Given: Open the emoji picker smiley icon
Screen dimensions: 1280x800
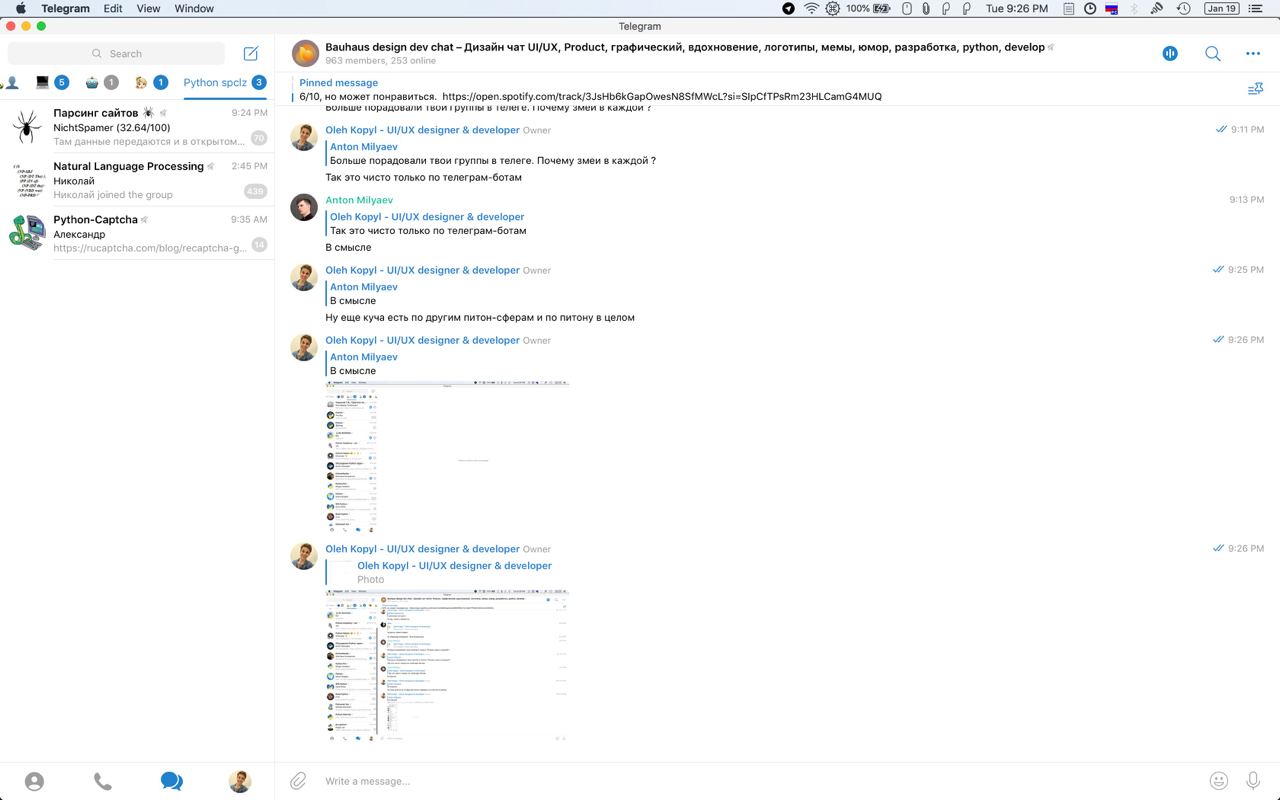Looking at the screenshot, I should 1218,781.
